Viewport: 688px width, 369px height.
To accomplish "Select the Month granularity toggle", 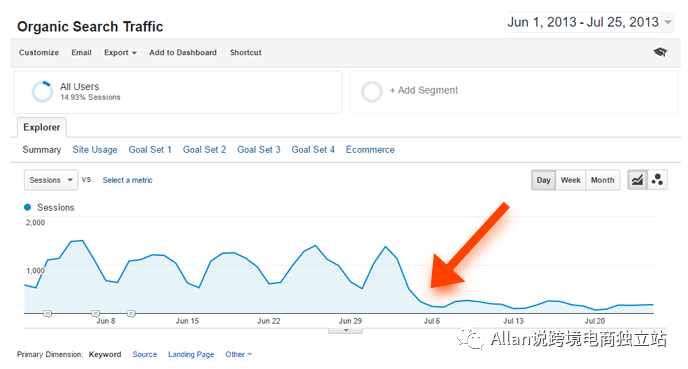I will (x=602, y=180).
